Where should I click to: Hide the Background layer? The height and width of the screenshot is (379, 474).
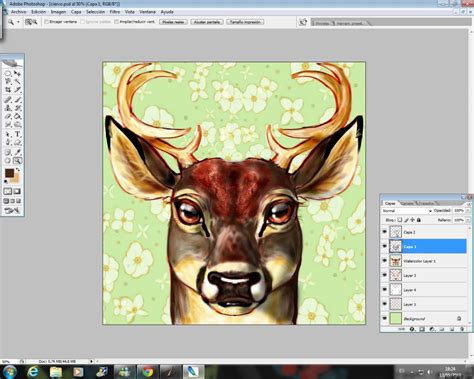pos(385,318)
